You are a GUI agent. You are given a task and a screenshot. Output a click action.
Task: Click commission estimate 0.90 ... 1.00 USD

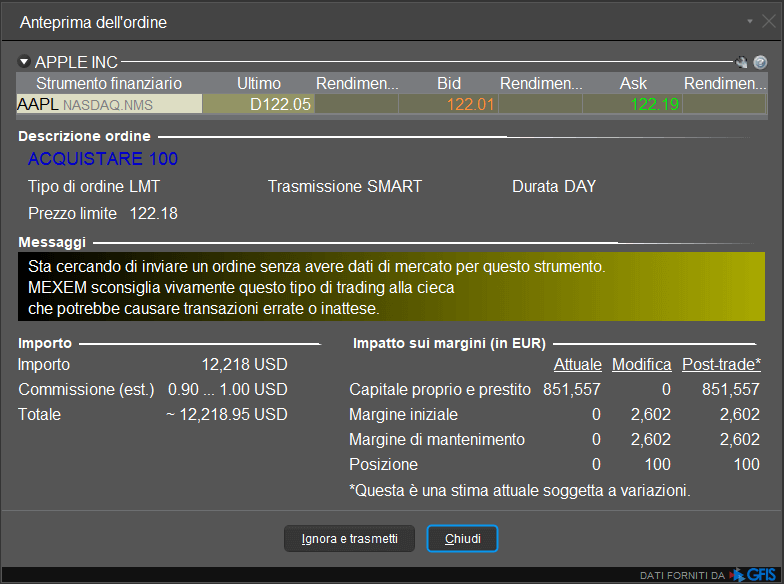click(x=228, y=390)
